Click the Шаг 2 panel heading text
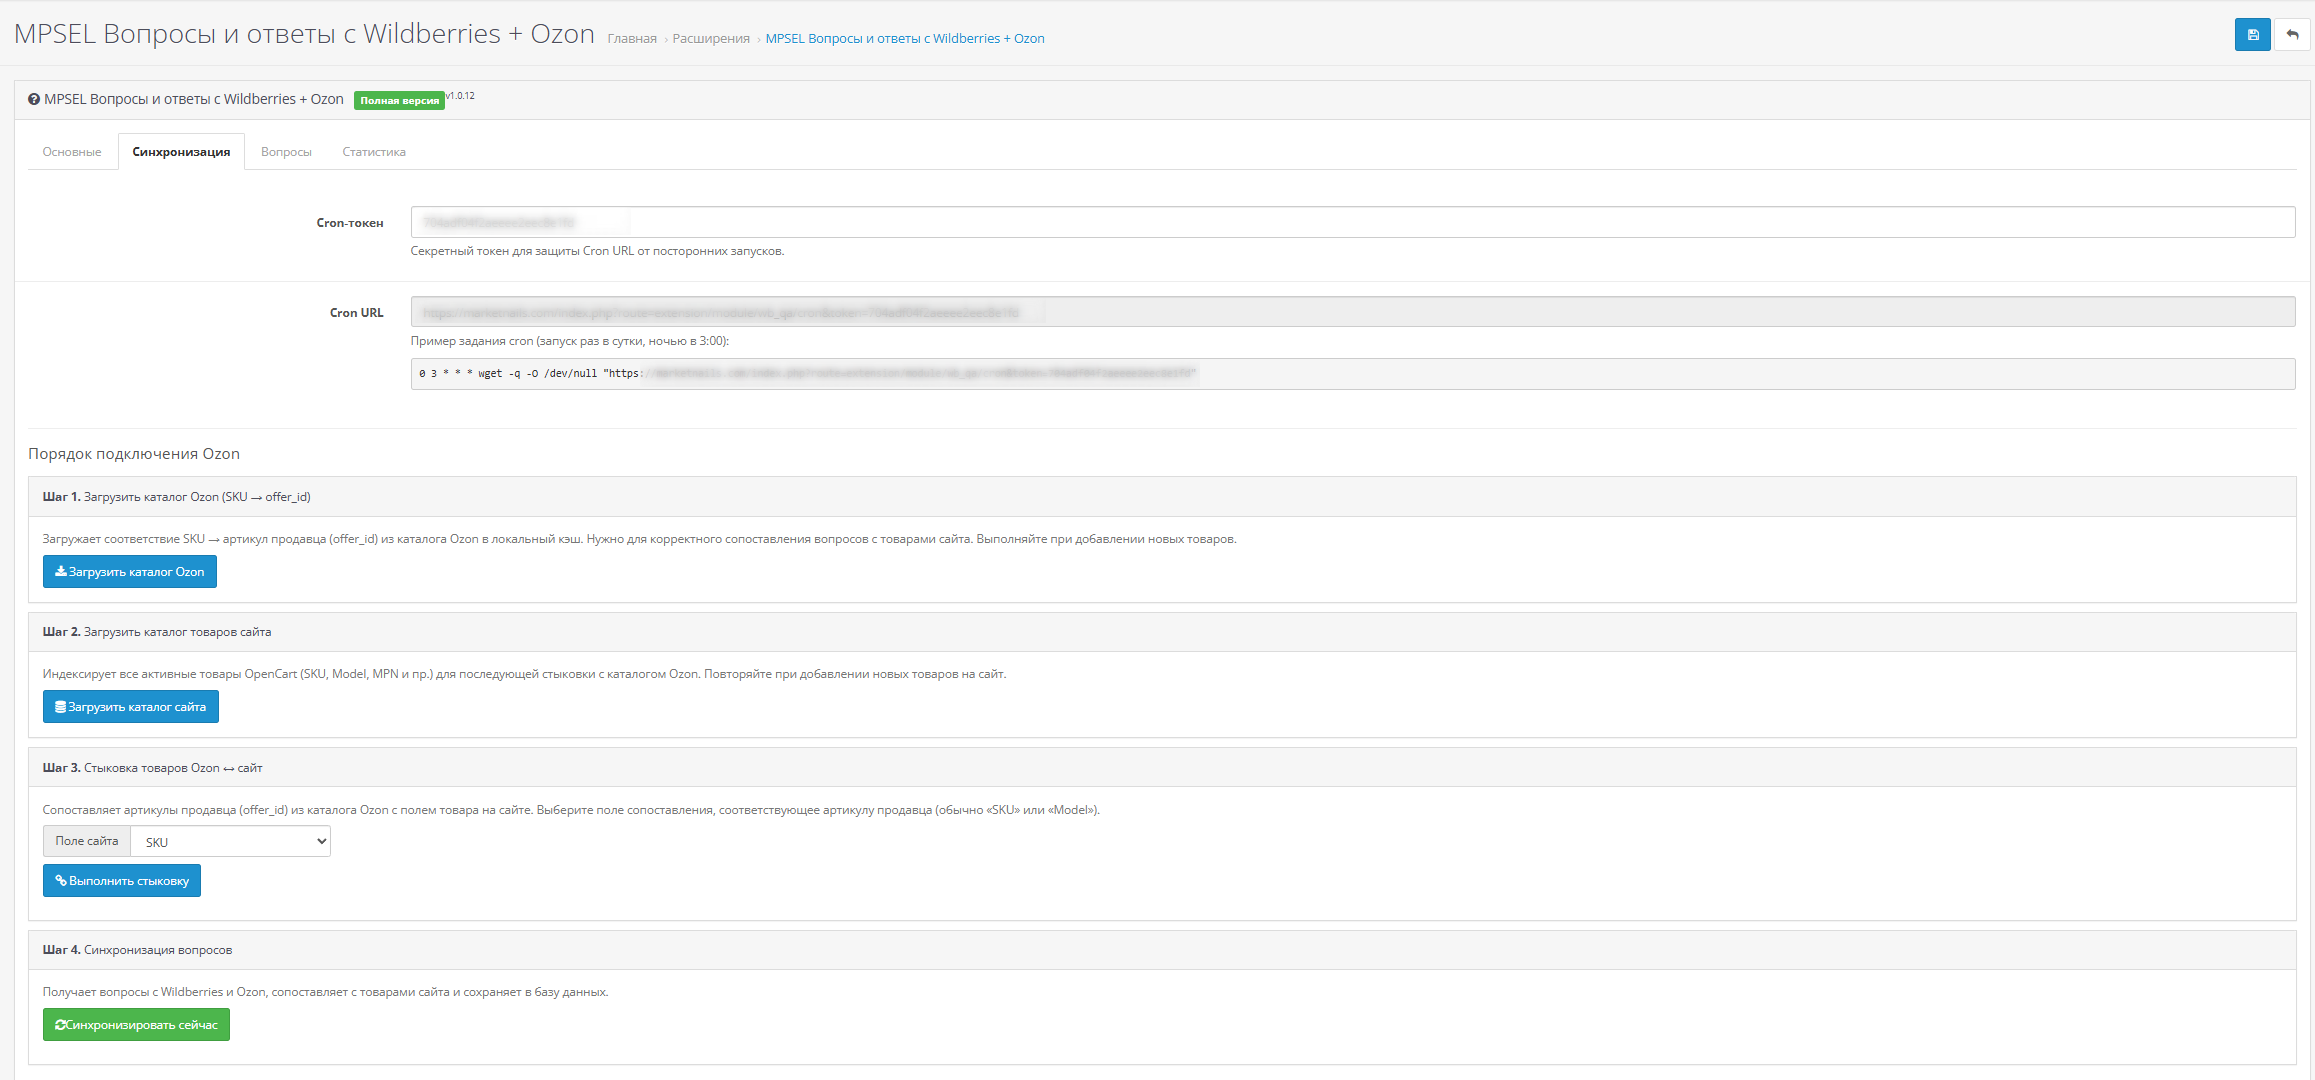This screenshot has width=2315, height=1080. [157, 632]
